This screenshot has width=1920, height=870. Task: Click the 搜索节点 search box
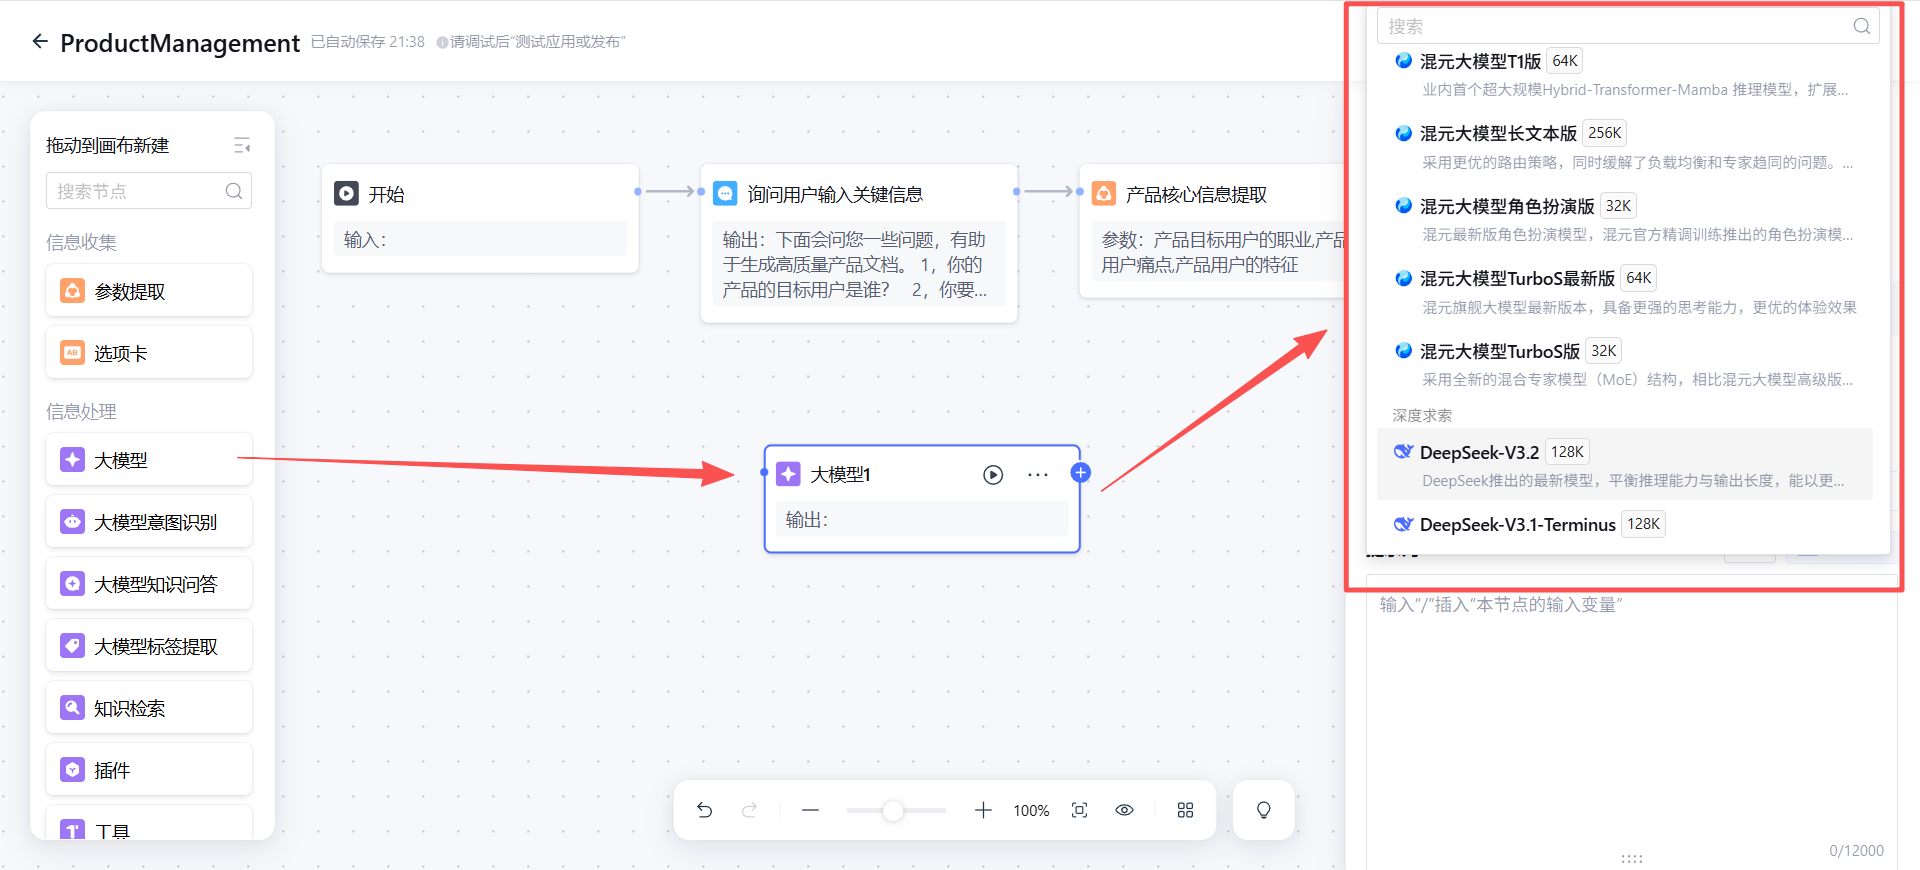[x=140, y=191]
